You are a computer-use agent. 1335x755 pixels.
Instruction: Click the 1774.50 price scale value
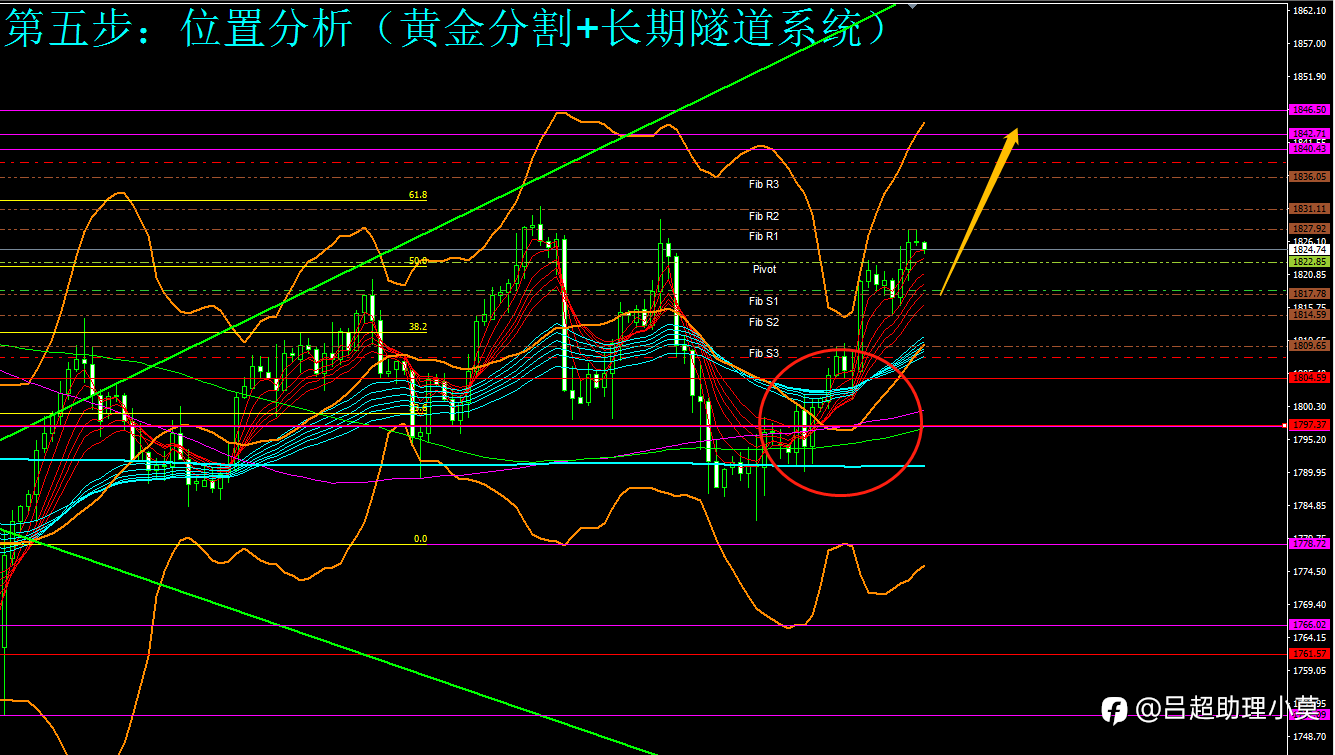coord(1309,572)
